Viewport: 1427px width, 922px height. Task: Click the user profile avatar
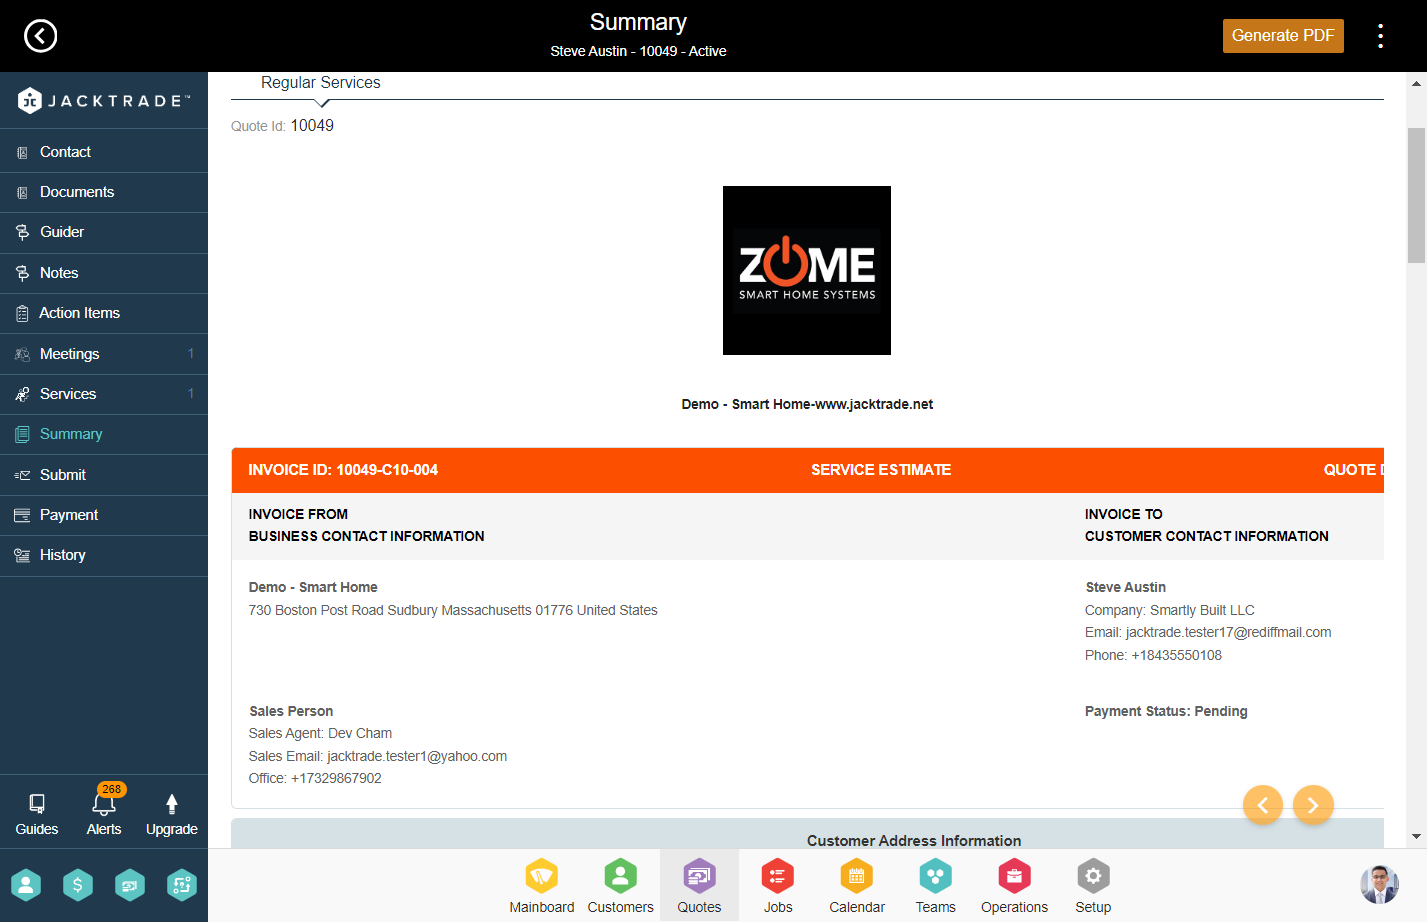[1379, 885]
